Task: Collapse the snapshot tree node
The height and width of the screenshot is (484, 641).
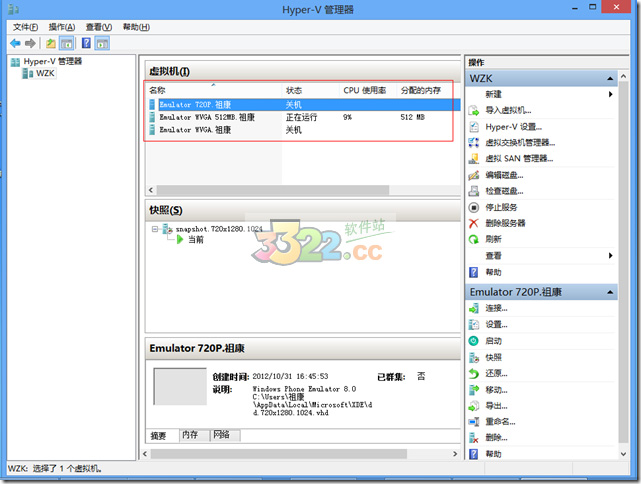Action: [155, 229]
